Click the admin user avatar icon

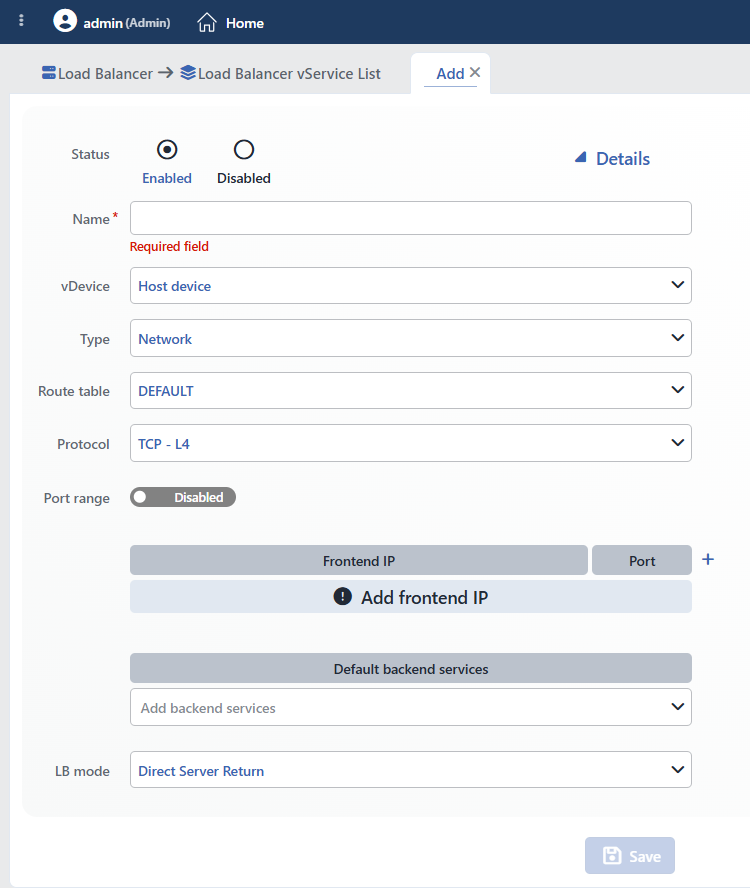point(65,21)
